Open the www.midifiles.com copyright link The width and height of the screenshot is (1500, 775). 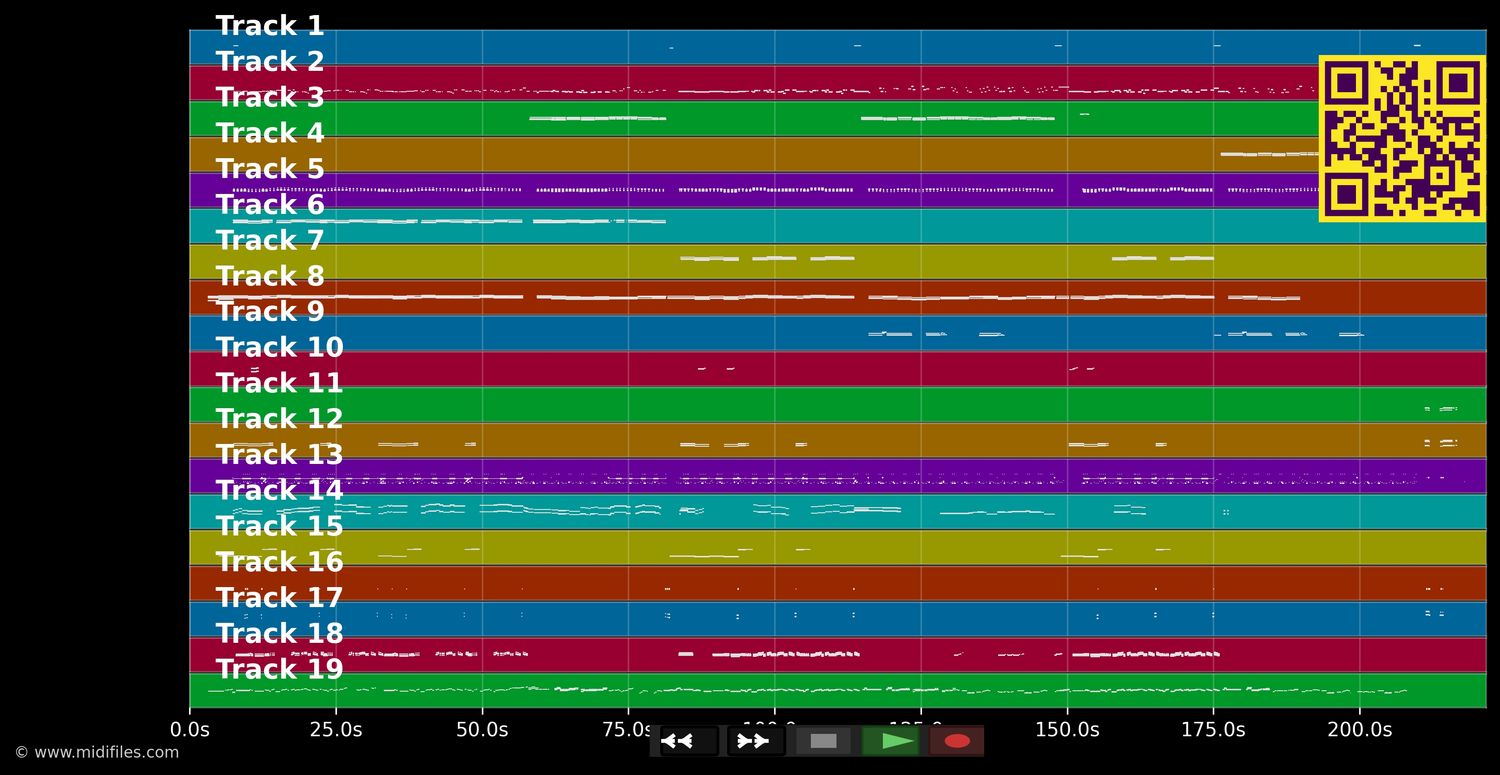click(x=96, y=752)
